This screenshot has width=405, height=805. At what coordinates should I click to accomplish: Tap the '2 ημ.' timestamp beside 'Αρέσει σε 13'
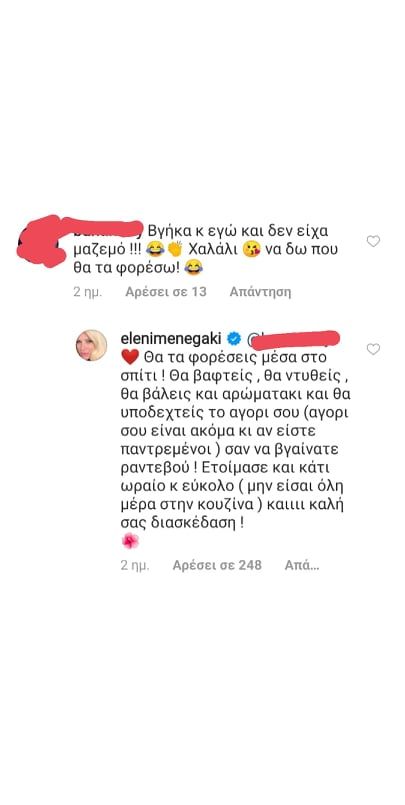pyautogui.click(x=88, y=292)
